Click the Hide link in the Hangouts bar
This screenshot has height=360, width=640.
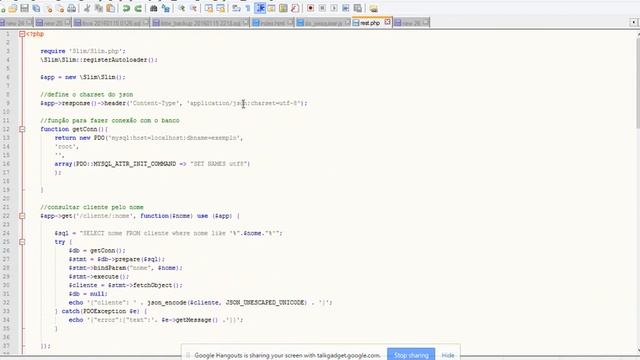pyautogui.click(x=448, y=356)
